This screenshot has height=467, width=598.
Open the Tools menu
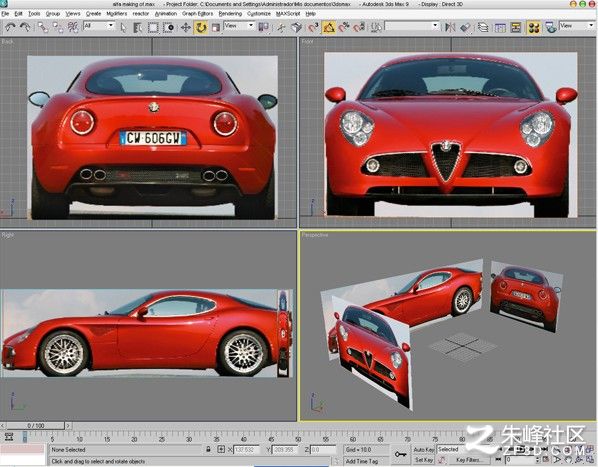34,14
